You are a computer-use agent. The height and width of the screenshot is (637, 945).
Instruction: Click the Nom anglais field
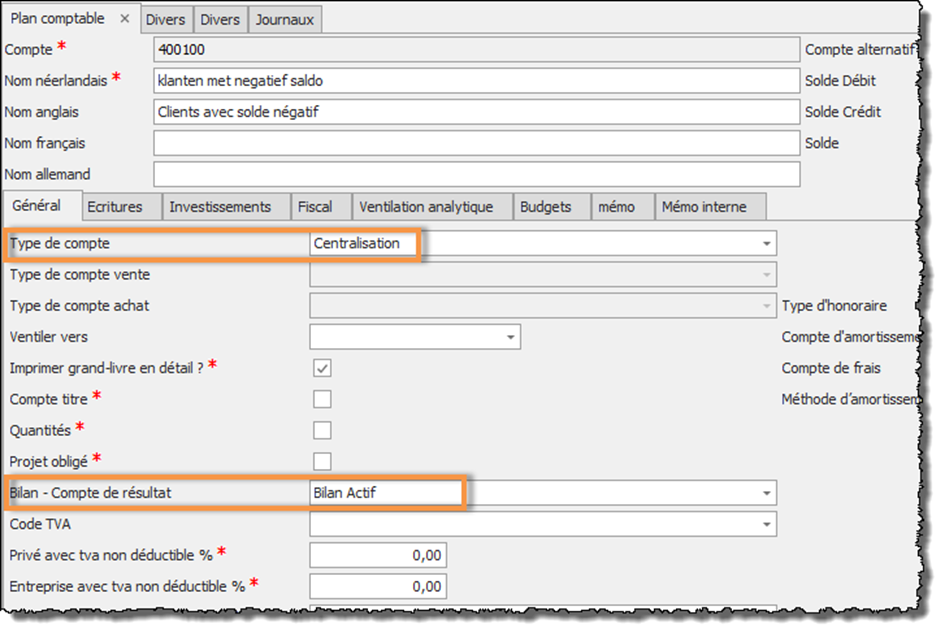[x=477, y=112]
